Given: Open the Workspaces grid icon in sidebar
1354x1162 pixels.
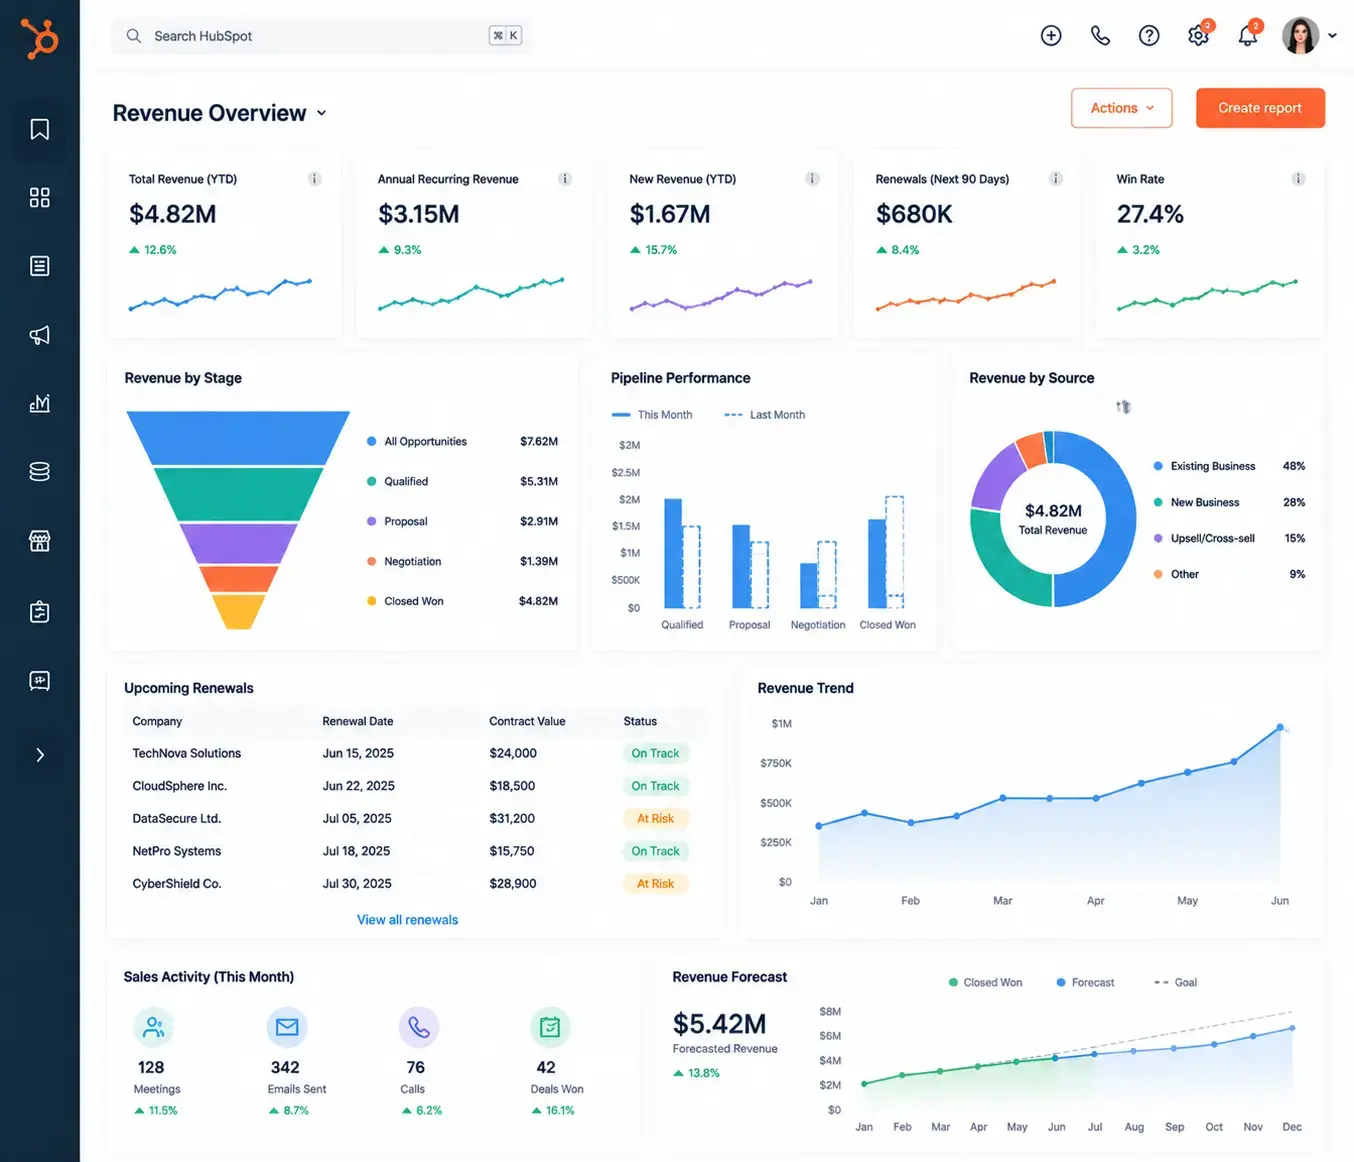Looking at the screenshot, I should click(x=40, y=197).
